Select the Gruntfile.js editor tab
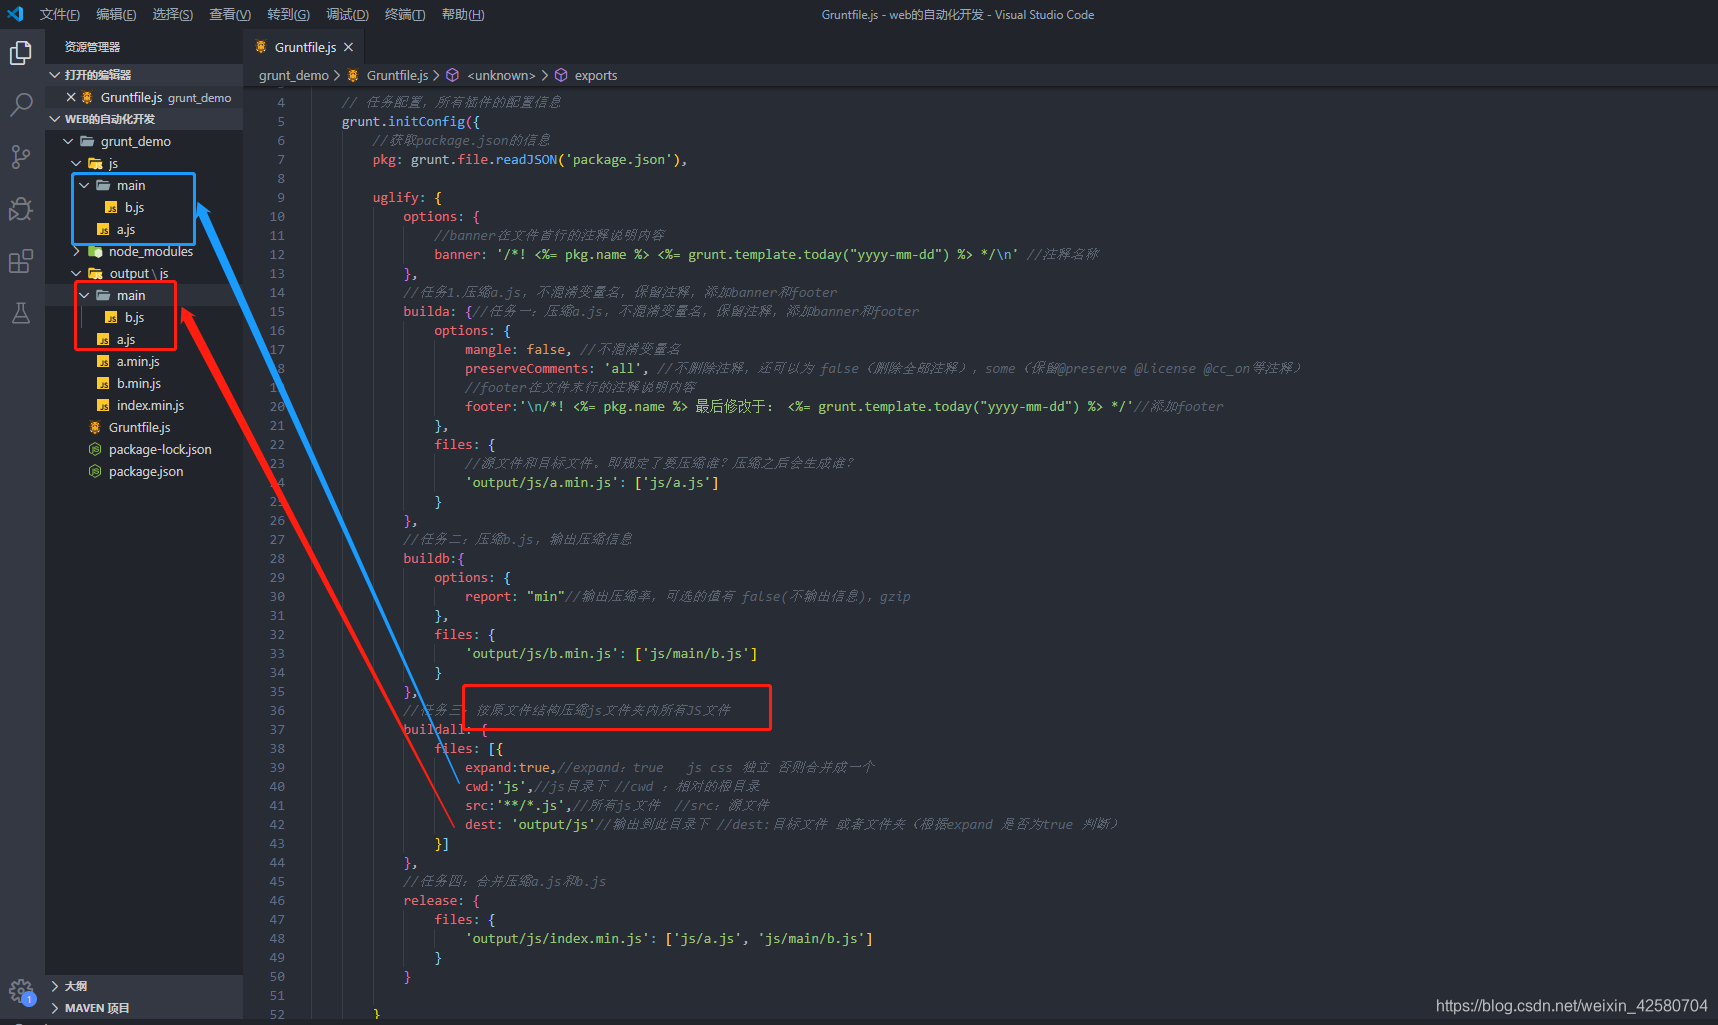 [x=304, y=47]
